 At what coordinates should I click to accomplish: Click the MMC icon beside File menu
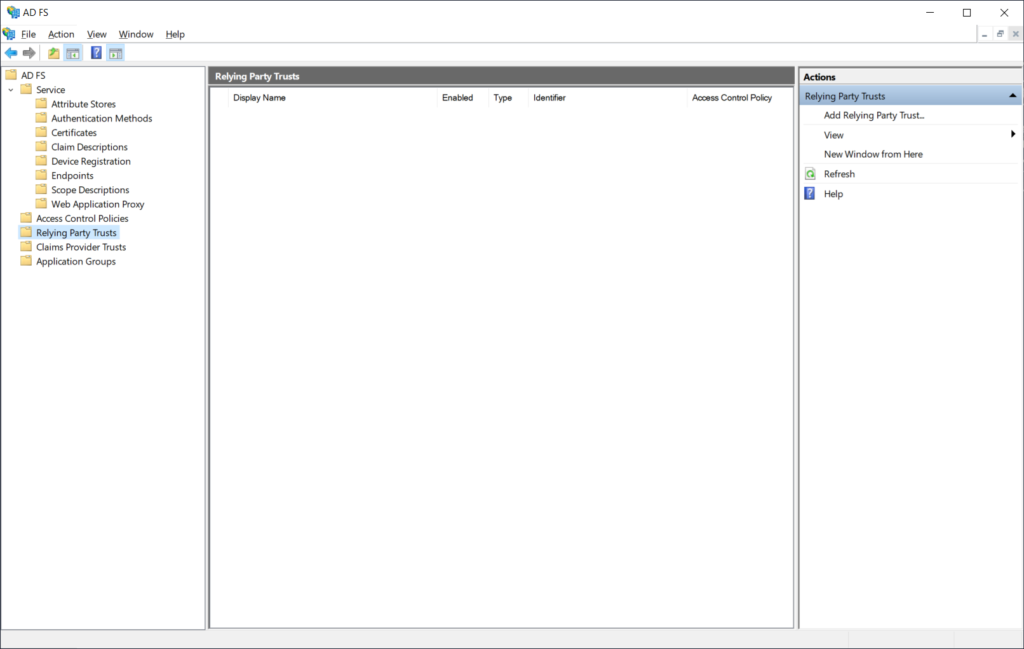pyautogui.click(x=9, y=33)
